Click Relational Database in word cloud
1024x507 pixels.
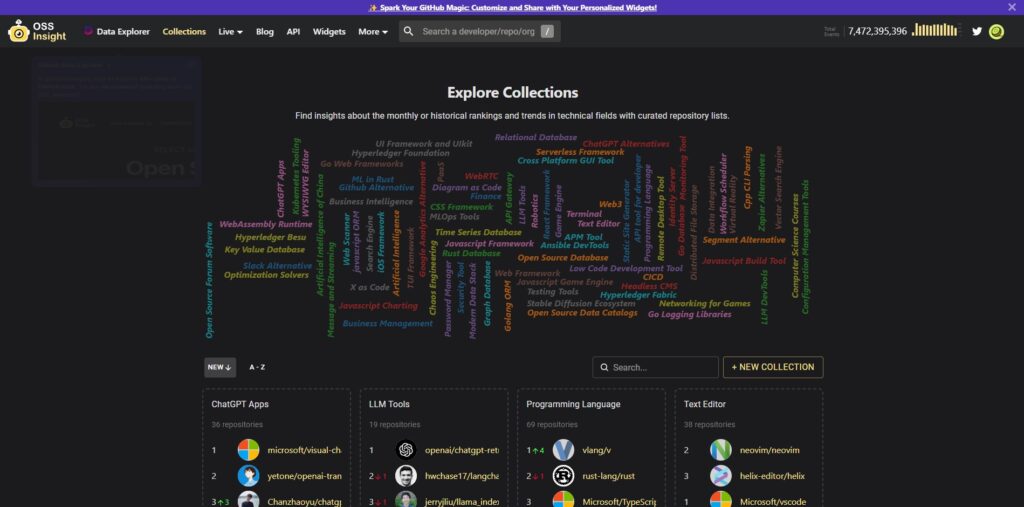pos(536,137)
